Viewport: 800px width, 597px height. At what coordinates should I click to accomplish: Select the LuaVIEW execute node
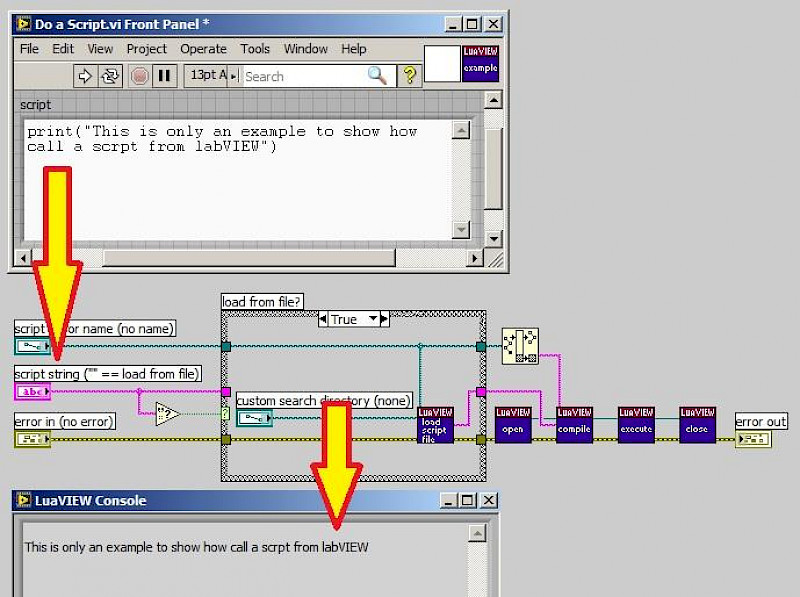(636, 423)
